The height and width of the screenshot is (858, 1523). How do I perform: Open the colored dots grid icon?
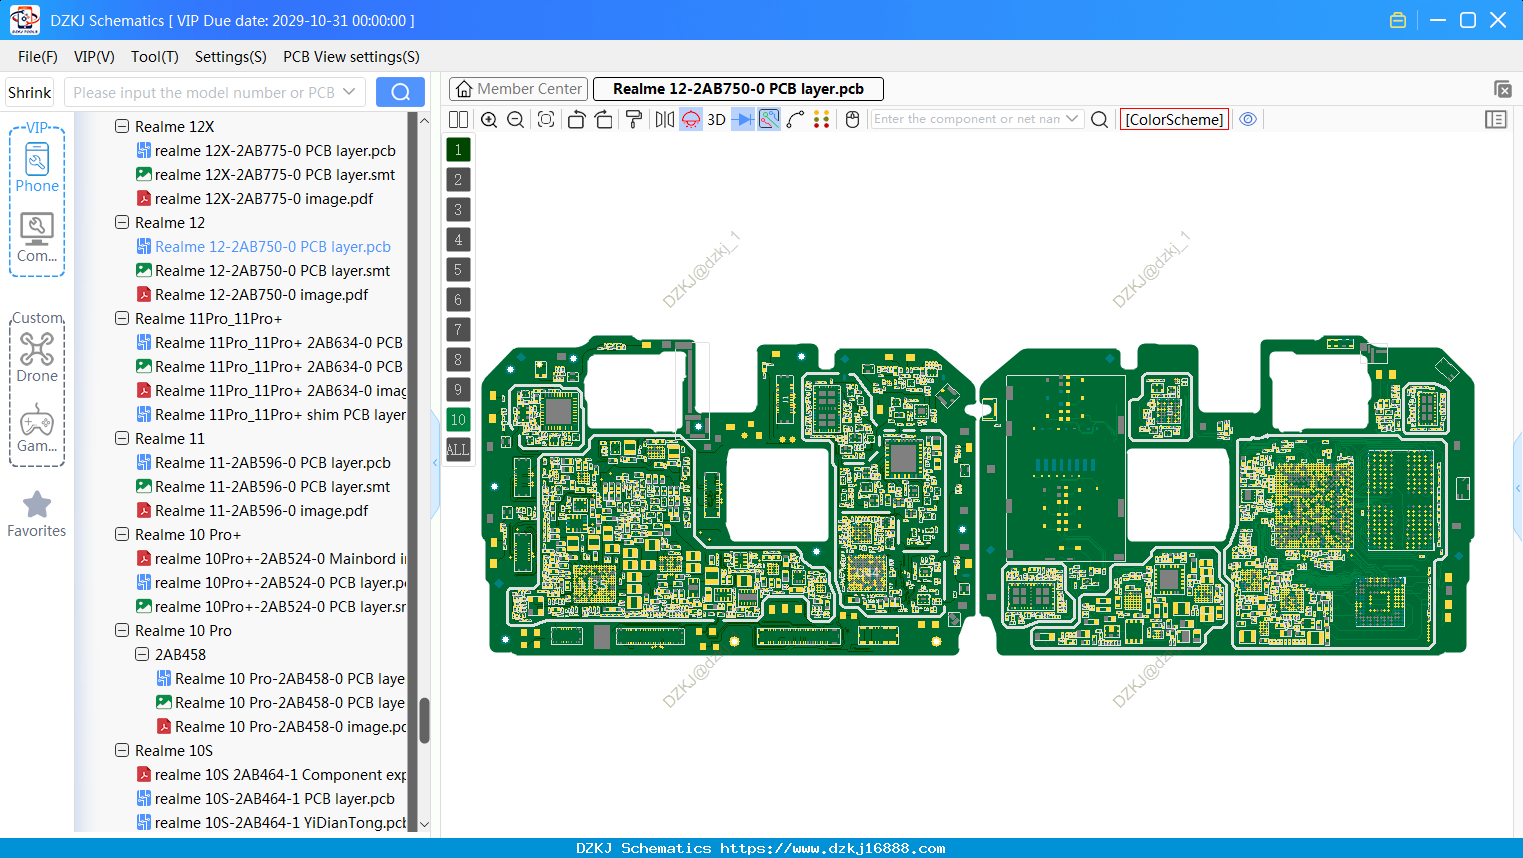pyautogui.click(x=821, y=119)
